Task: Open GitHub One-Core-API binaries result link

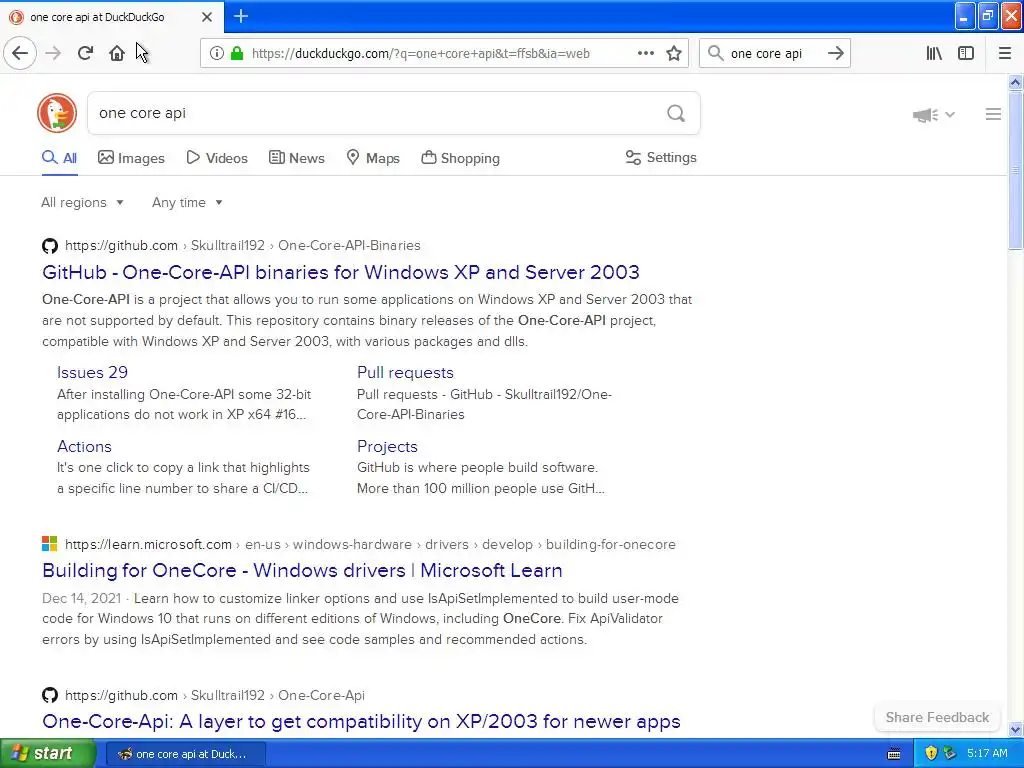Action: [341, 272]
